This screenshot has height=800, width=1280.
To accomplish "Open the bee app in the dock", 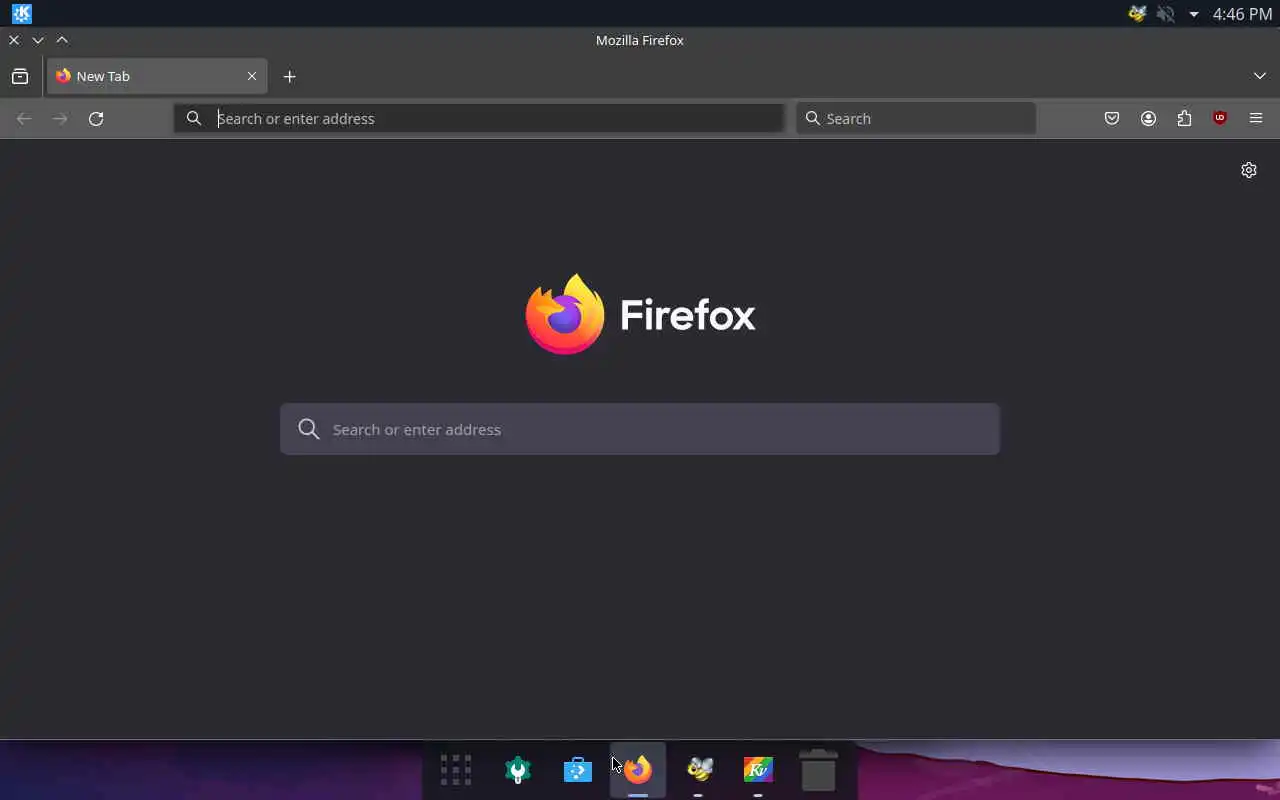I will coord(699,770).
